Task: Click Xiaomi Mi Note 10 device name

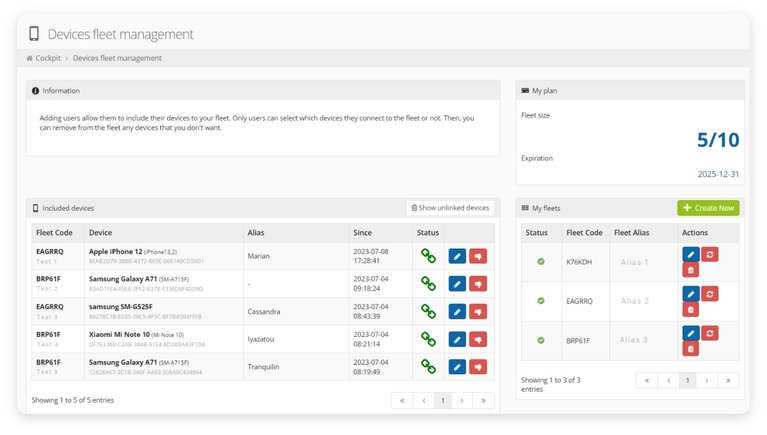Action: (119, 335)
